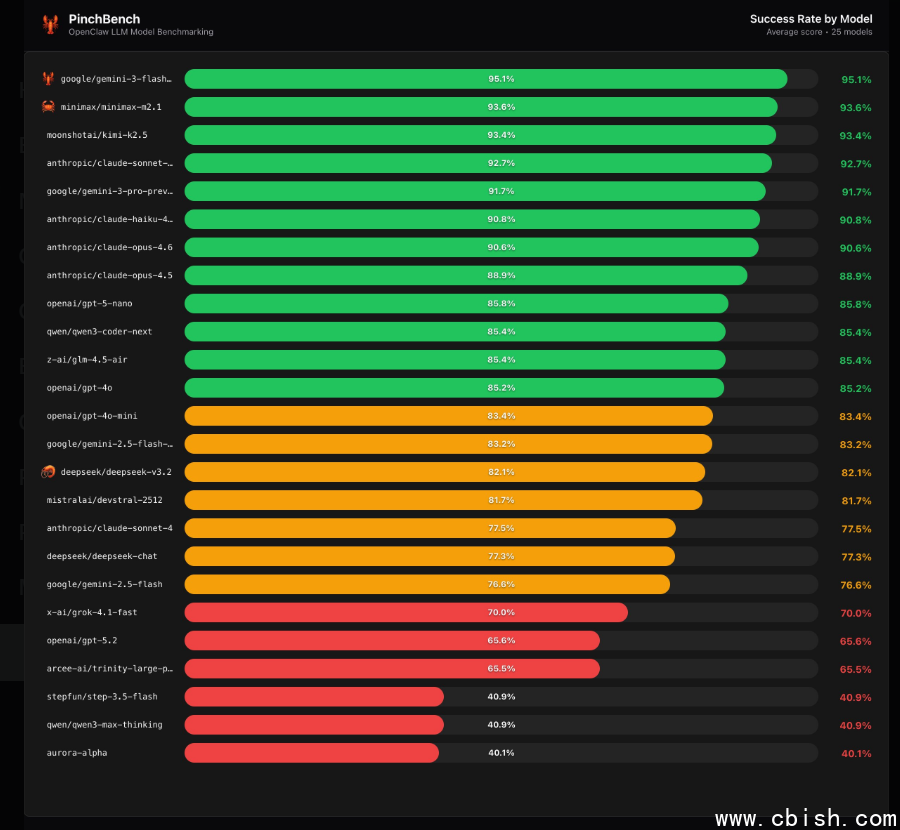Open the PinchBench title link
This screenshot has height=830, width=900.
[104, 18]
